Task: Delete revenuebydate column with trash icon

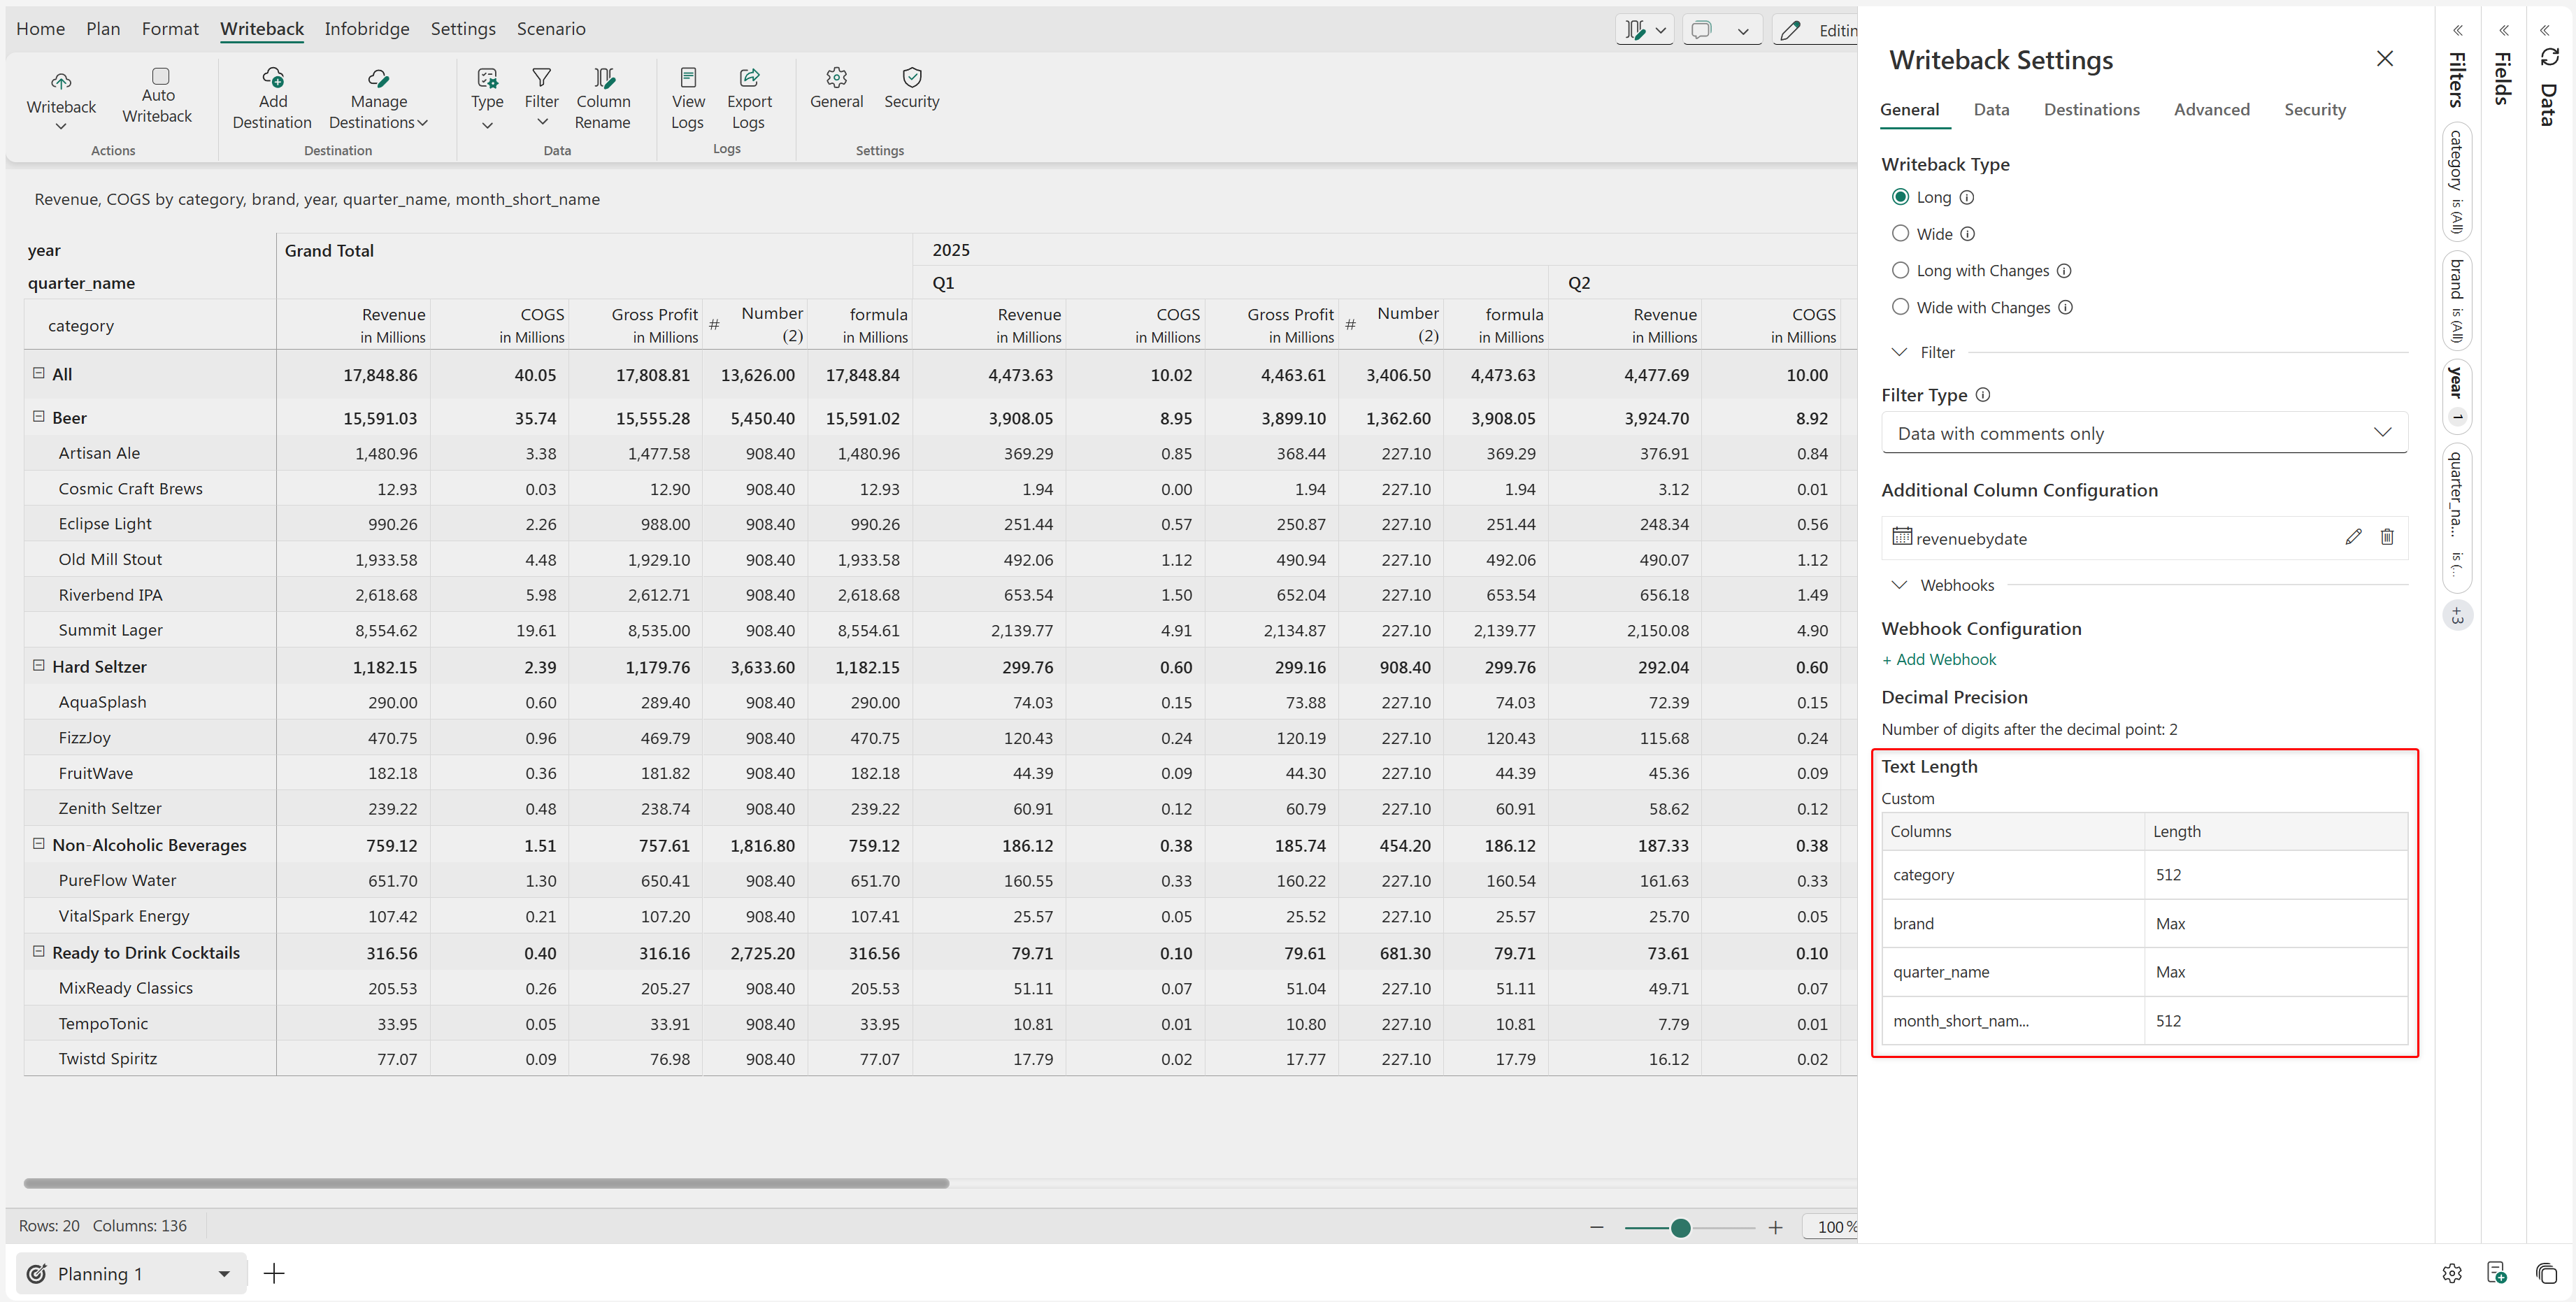Action: (x=2387, y=537)
